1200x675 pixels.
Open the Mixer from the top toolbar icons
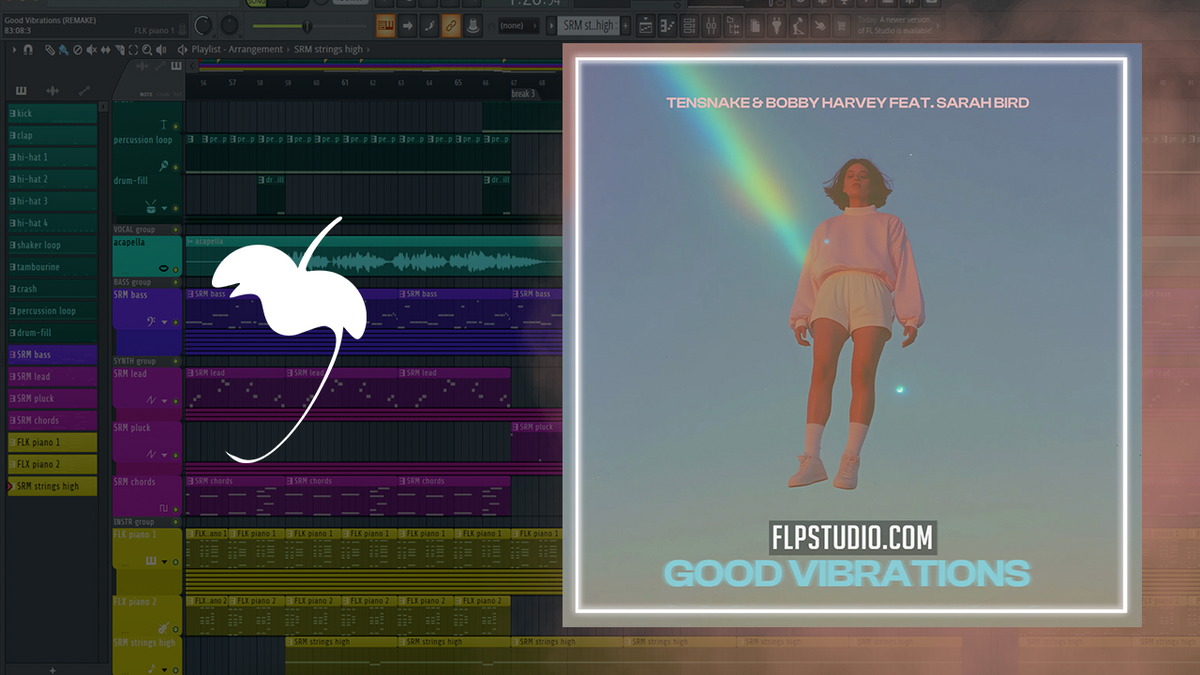point(712,27)
